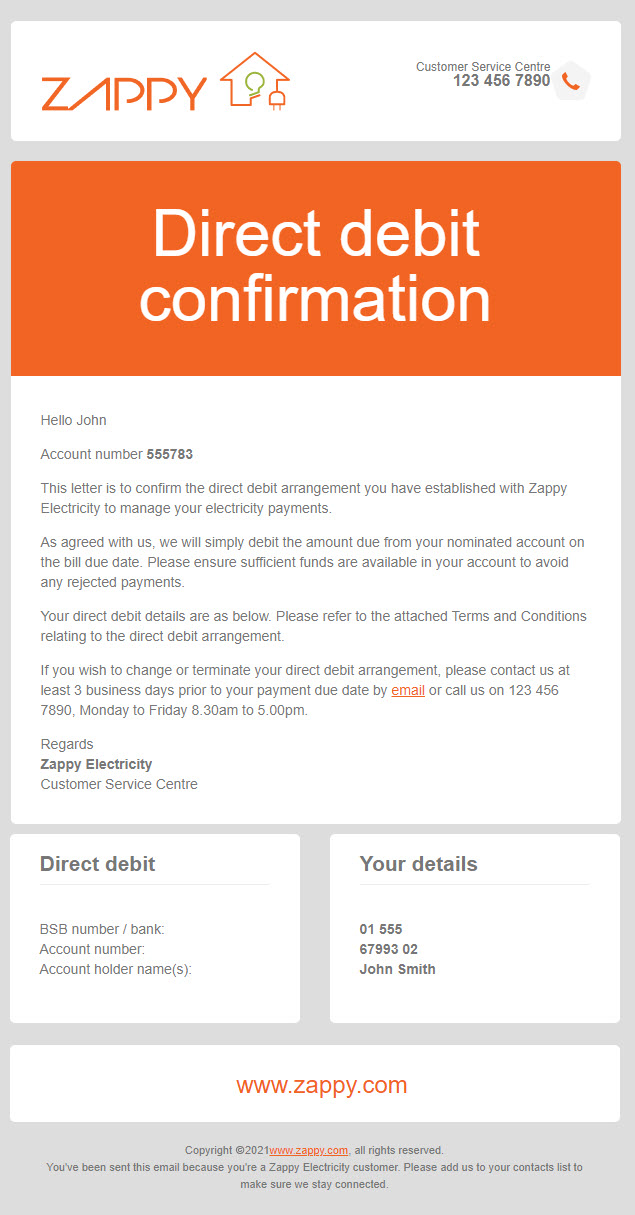Click the BSB number / bank label
The image size is (635, 1215).
tap(102, 929)
